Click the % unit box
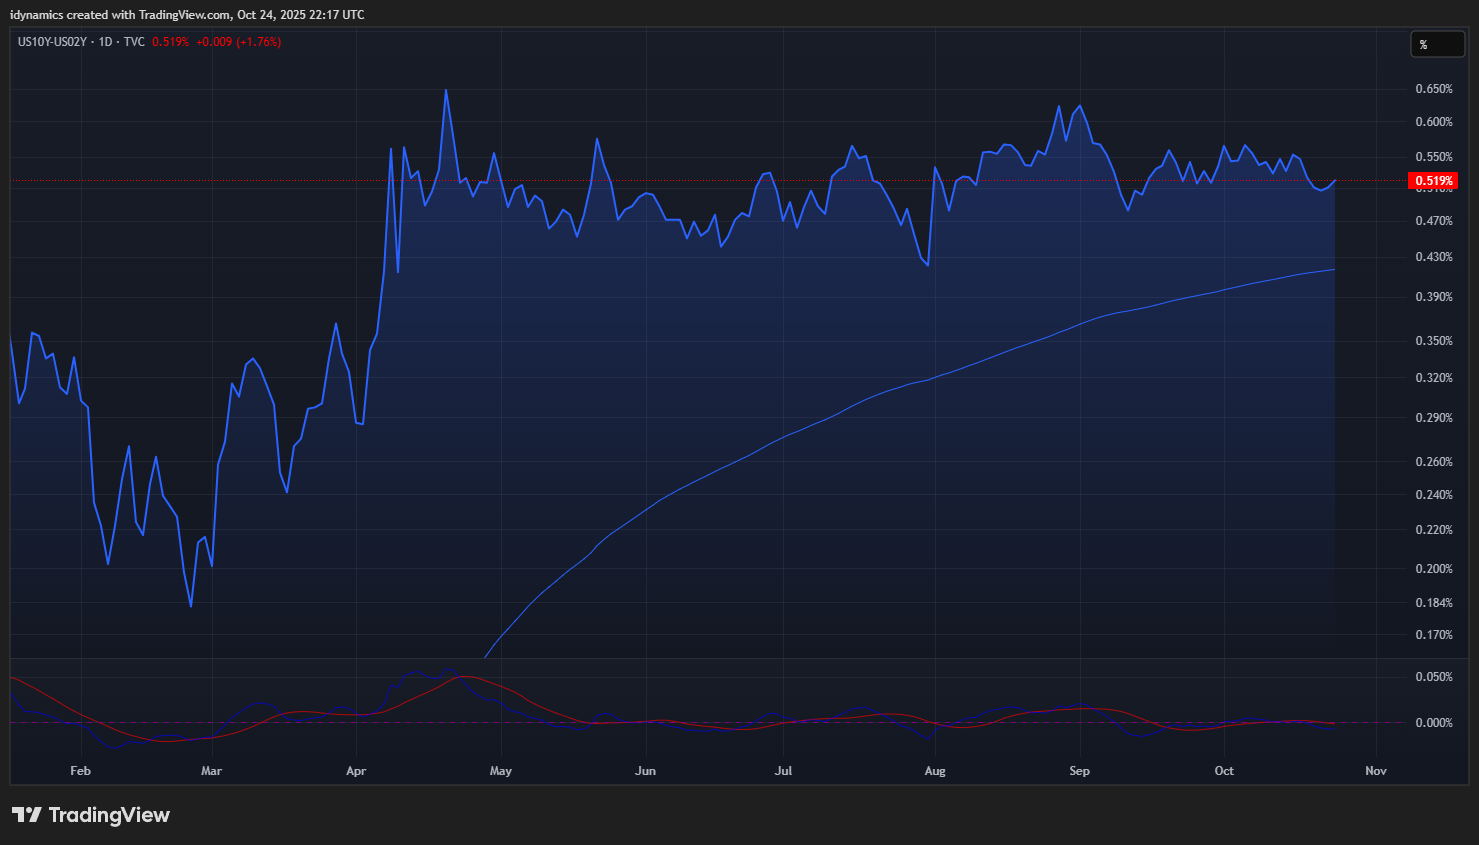 point(1436,44)
